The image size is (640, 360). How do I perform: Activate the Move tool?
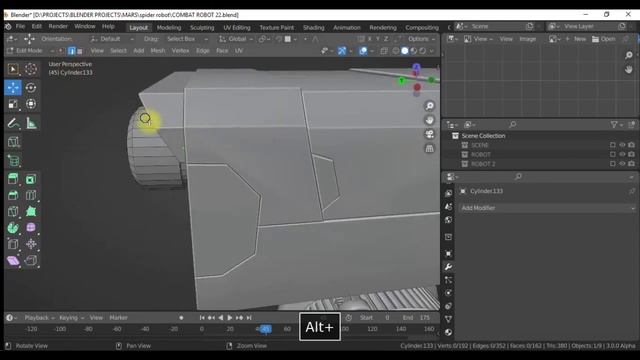(13, 88)
